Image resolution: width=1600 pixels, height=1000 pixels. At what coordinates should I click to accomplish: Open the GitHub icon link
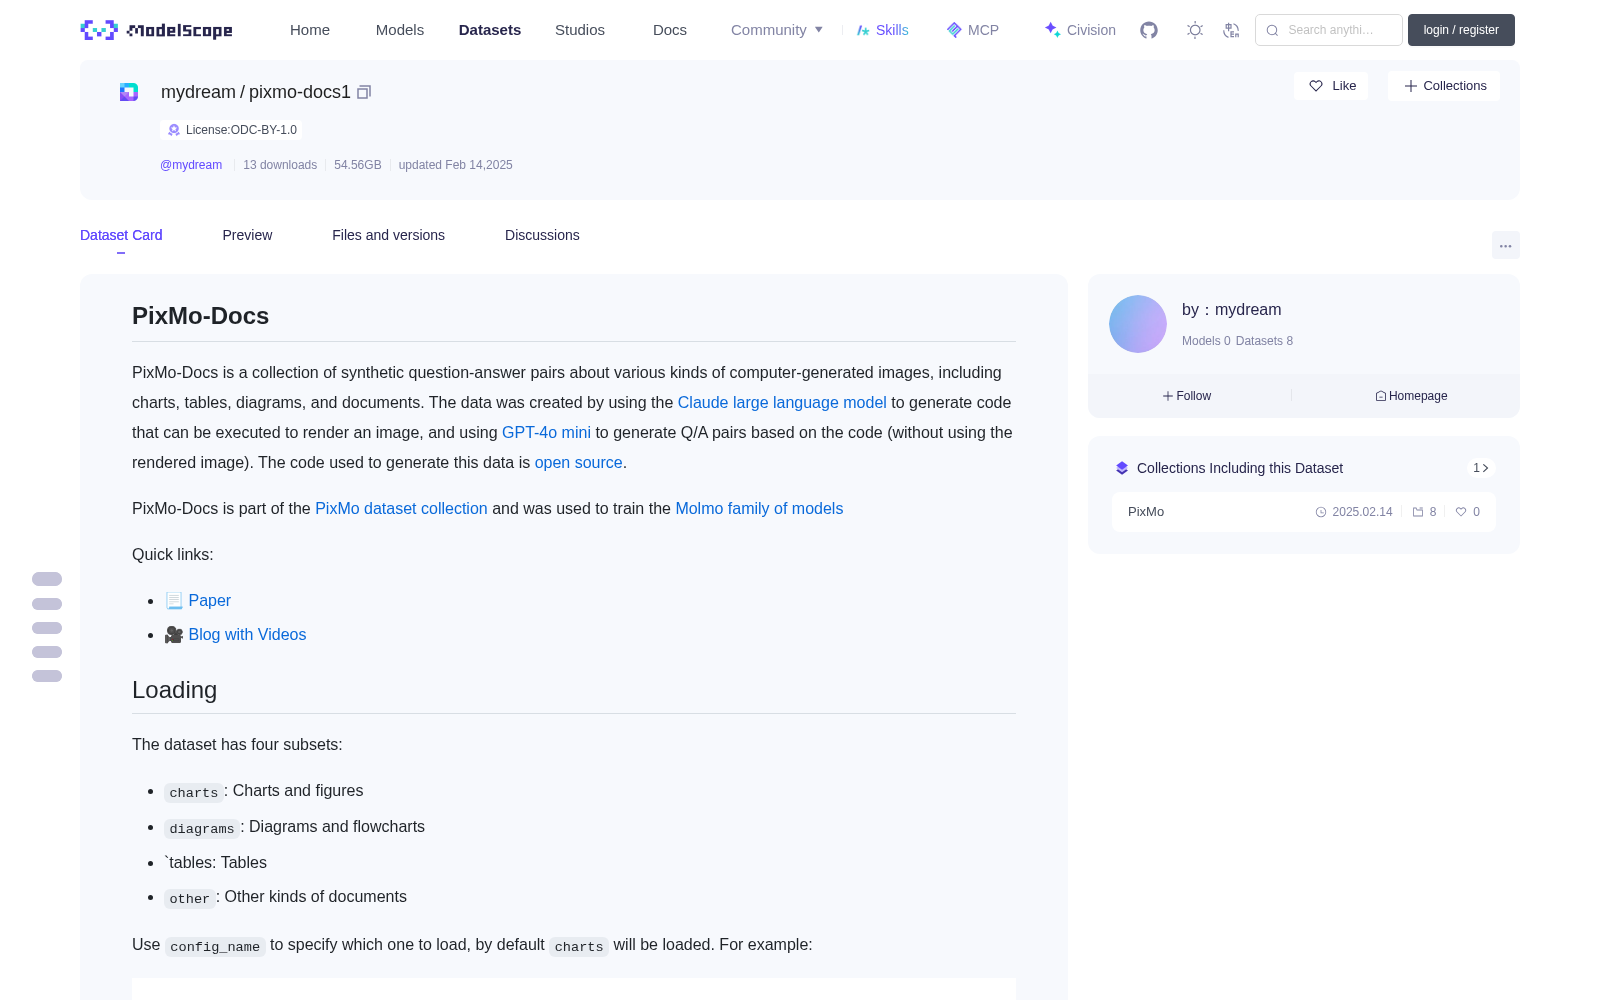[x=1149, y=30]
